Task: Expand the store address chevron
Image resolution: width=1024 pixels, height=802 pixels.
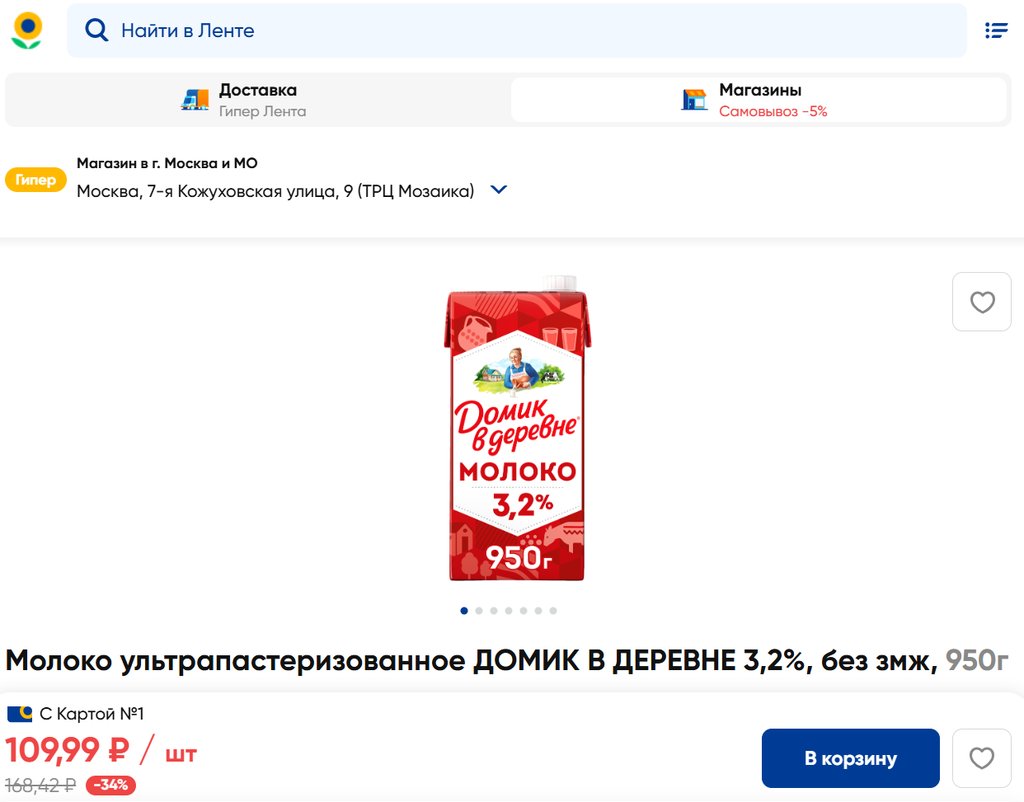Action: coord(498,190)
